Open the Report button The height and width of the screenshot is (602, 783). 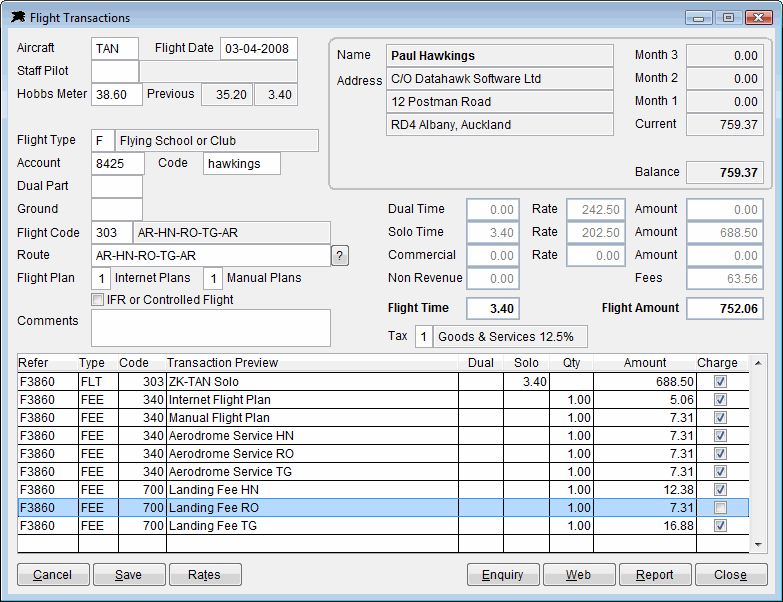pyautogui.click(x=655, y=575)
